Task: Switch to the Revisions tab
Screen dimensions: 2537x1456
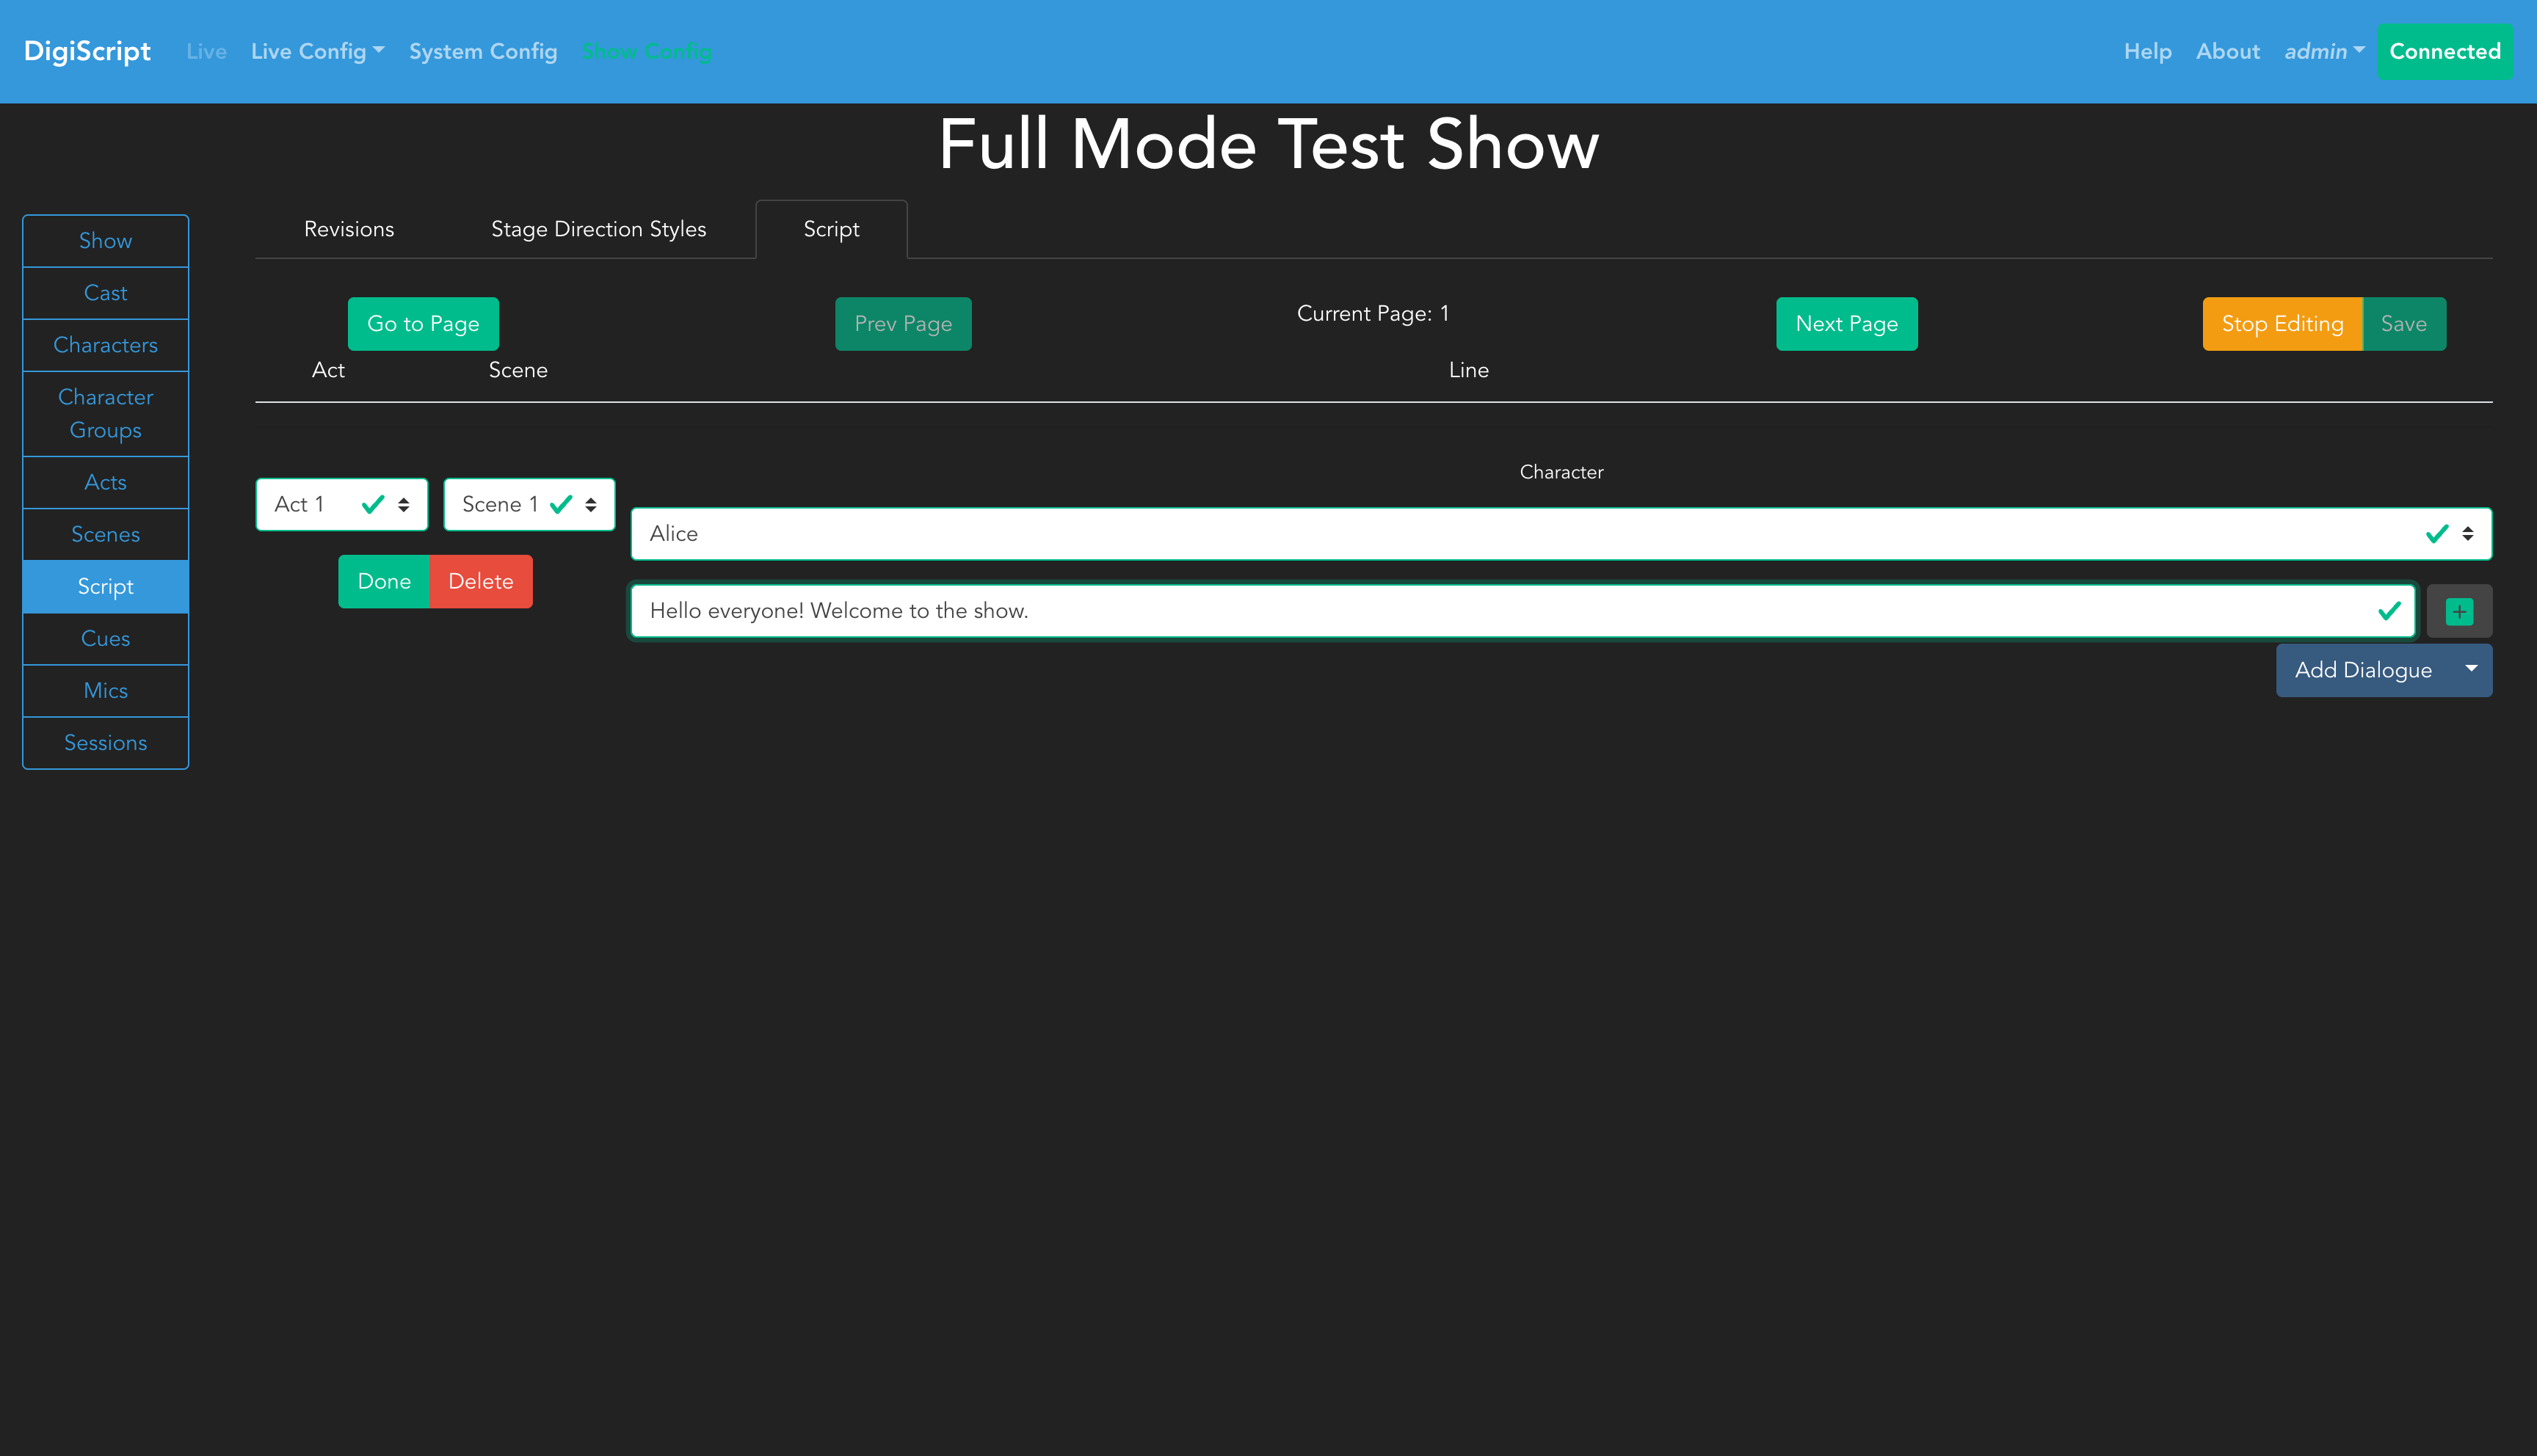Action: coord(349,229)
